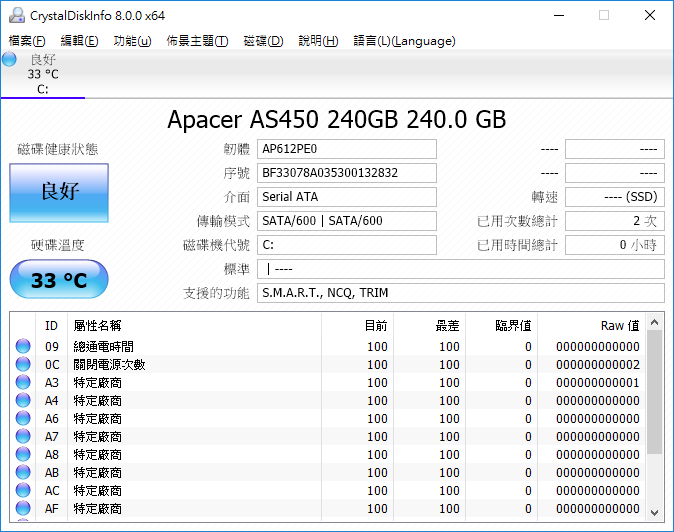Select the 總通電時間 attribute row
This screenshot has width=674, height=532.
click(x=328, y=346)
